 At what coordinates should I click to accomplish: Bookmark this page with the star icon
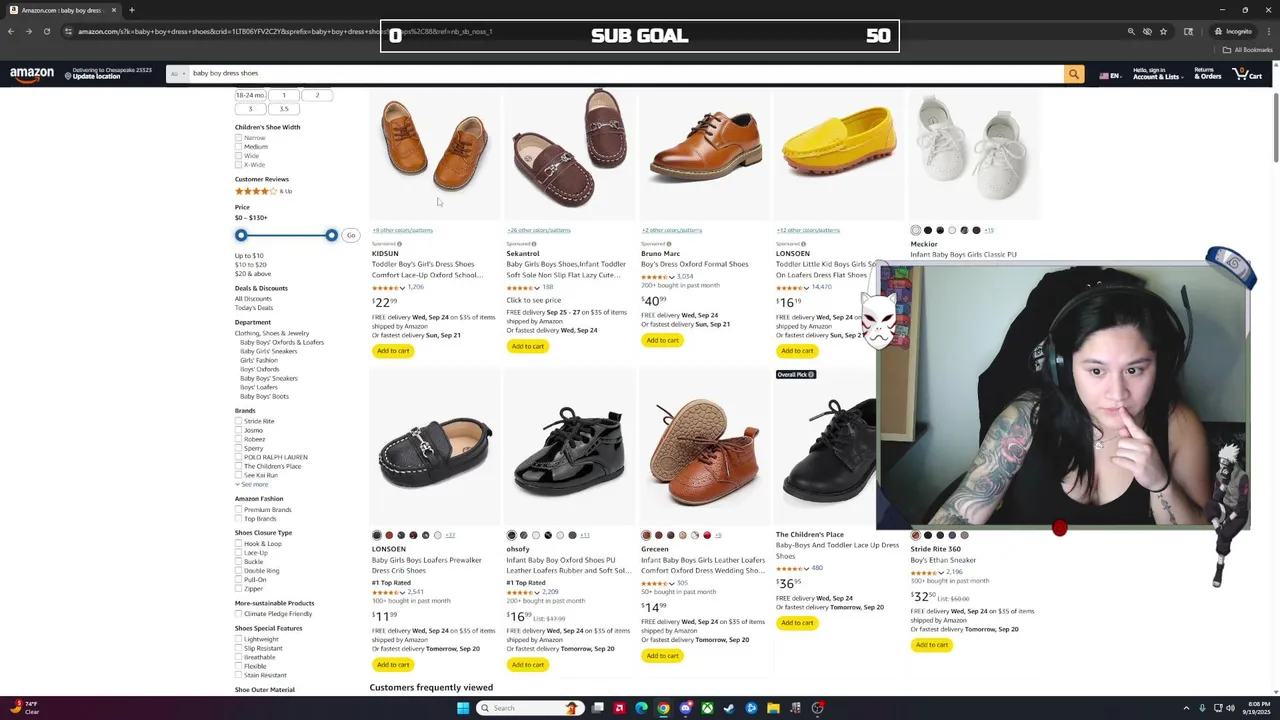pos(1163,31)
